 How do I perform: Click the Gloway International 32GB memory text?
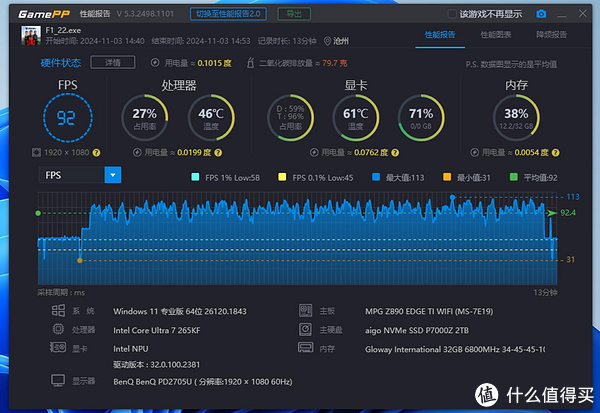(455, 349)
